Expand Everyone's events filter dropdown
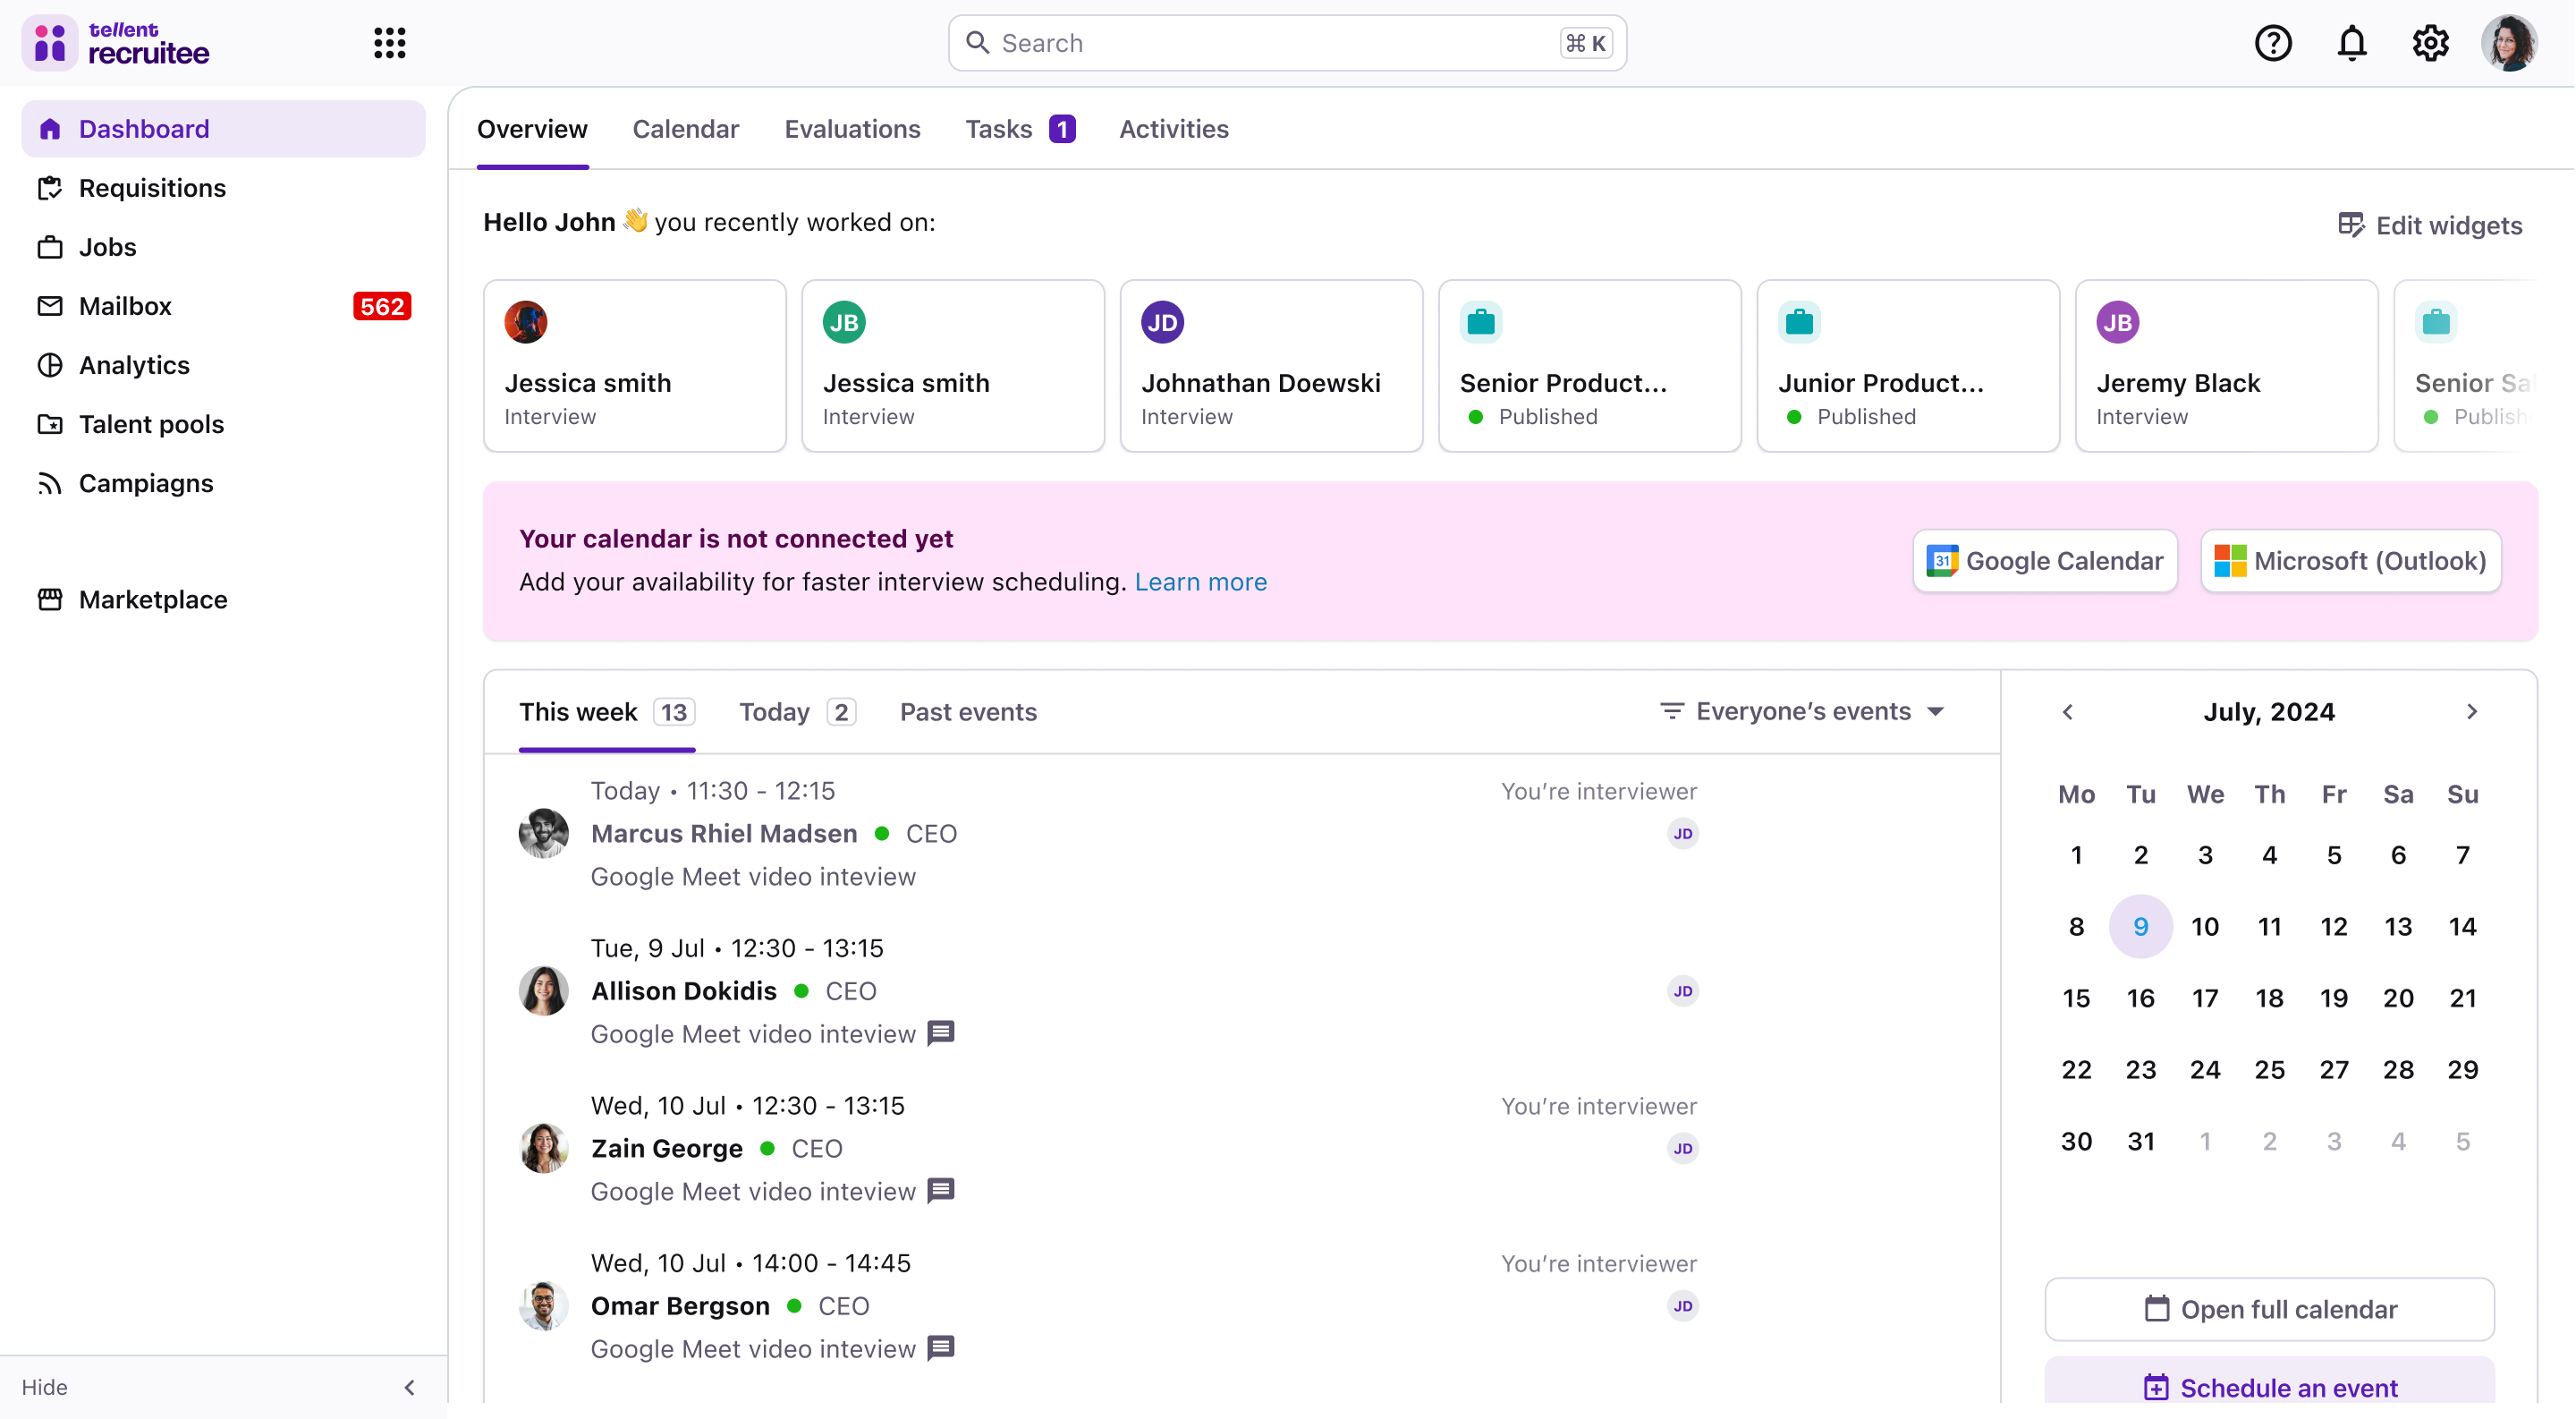The image size is (2576, 1419). pyautogui.click(x=1802, y=711)
